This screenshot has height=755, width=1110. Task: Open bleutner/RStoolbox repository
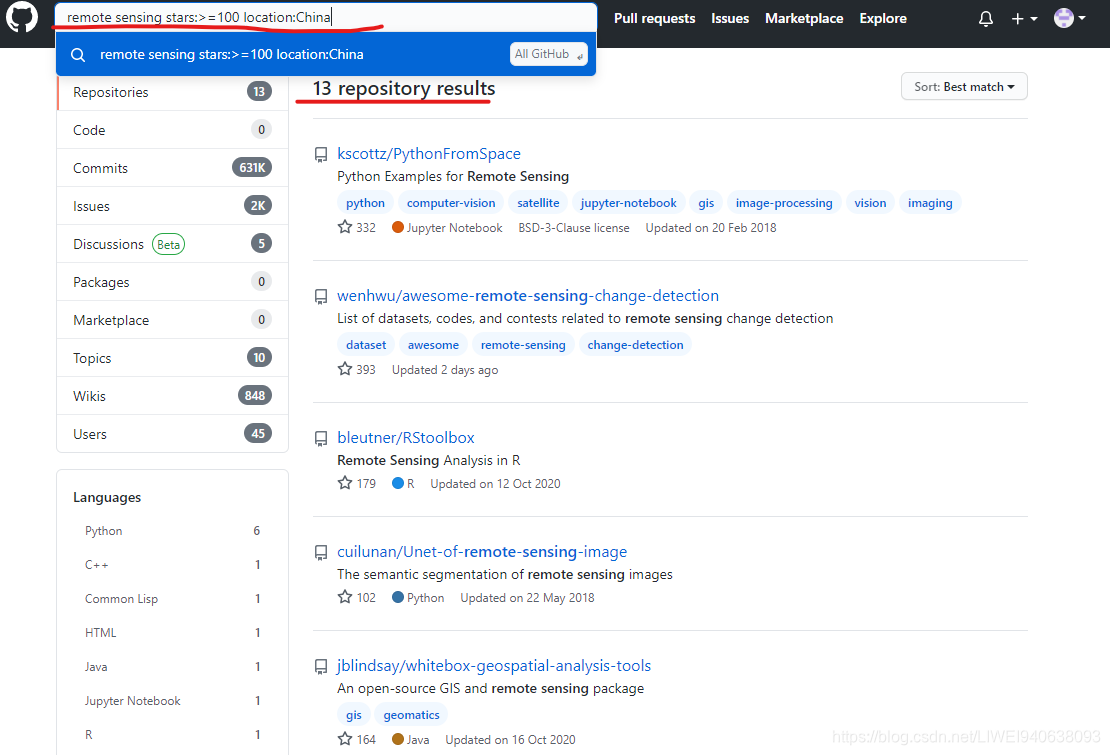406,437
